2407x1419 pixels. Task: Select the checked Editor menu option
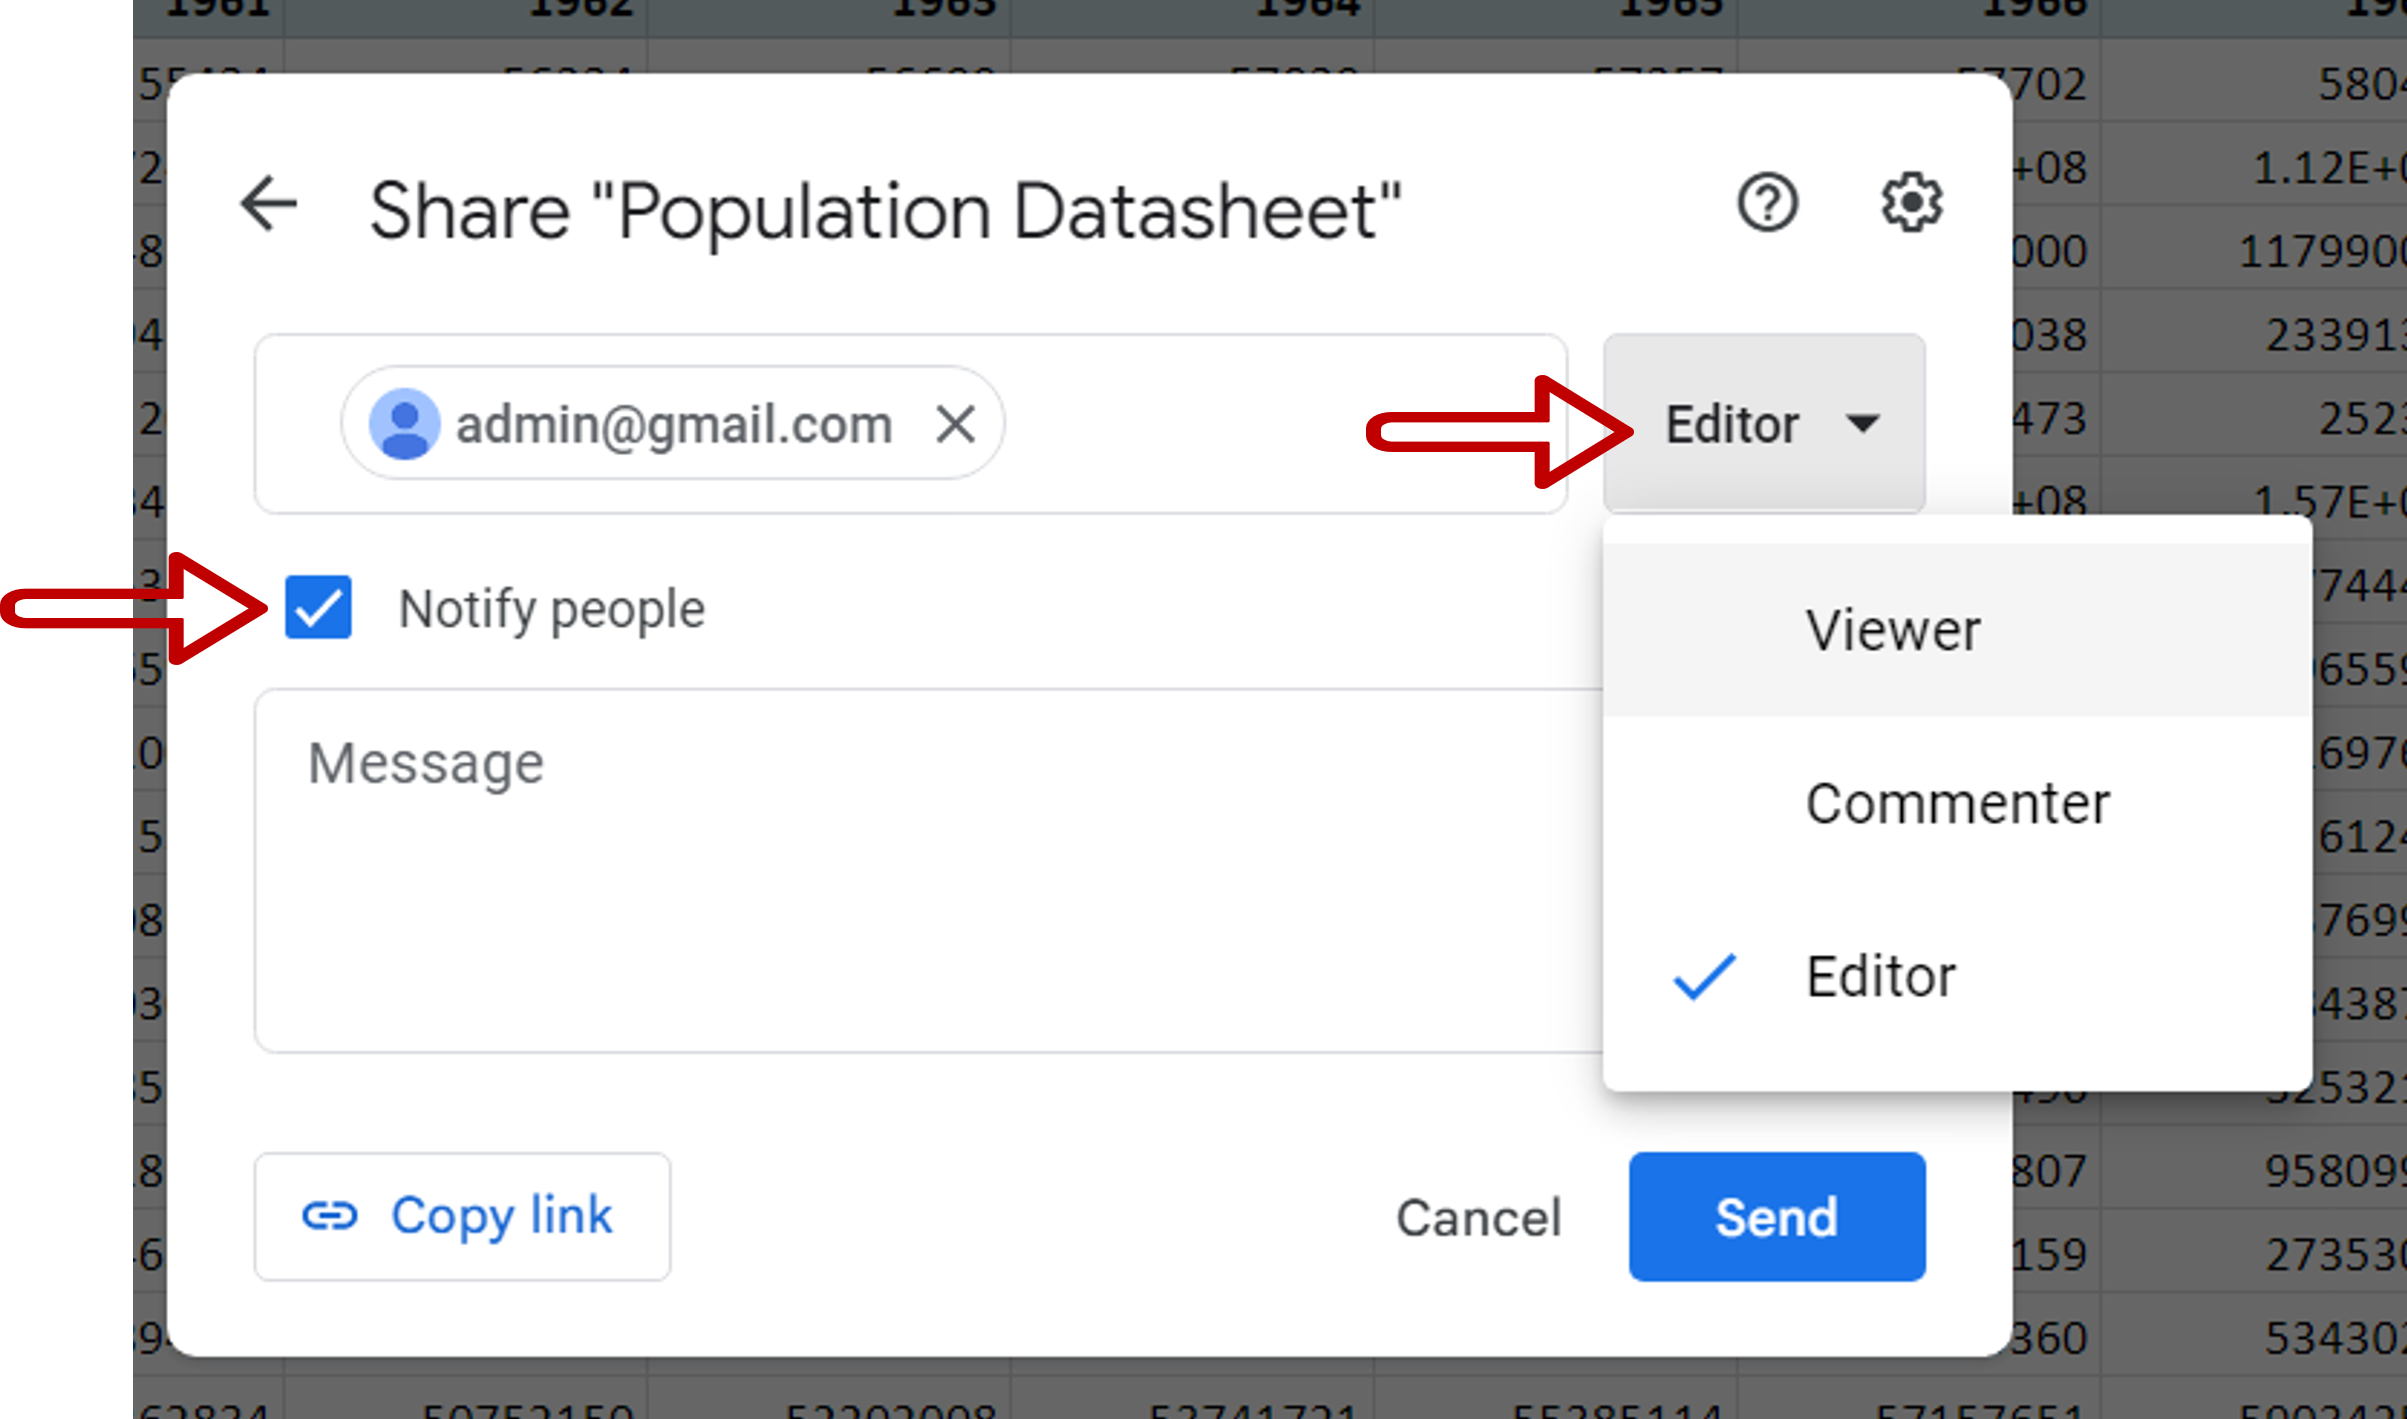point(1880,976)
